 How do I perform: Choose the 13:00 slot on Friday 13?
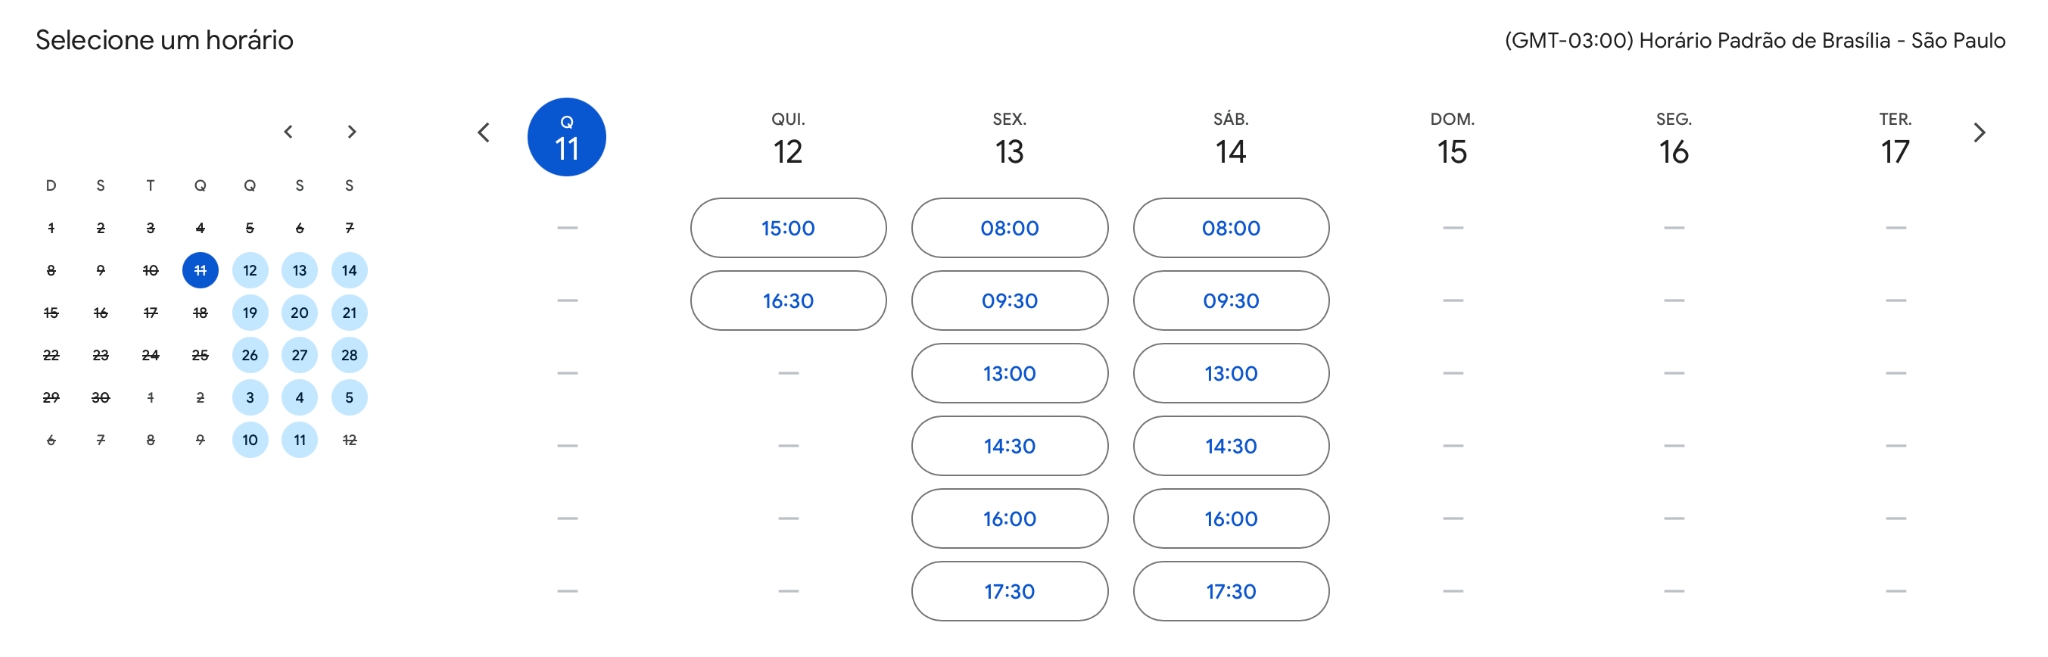[x=1010, y=374]
